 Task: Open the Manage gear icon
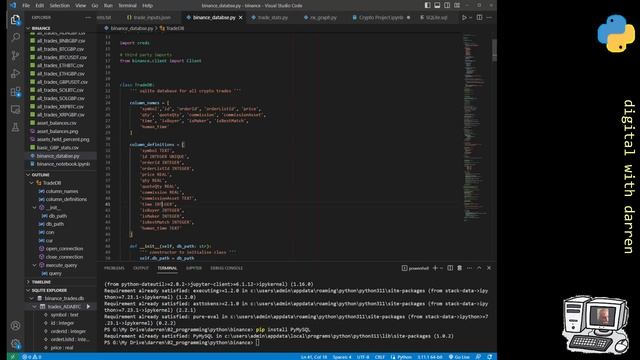click(x=15, y=344)
